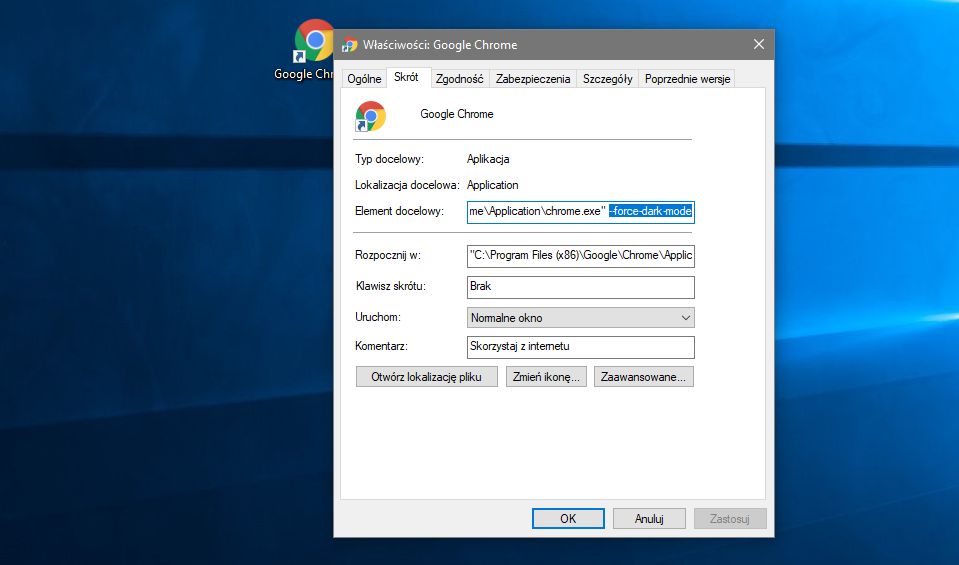The image size is (959, 565).
Task: Focus the Klawisz skrótu field
Action: tap(580, 287)
